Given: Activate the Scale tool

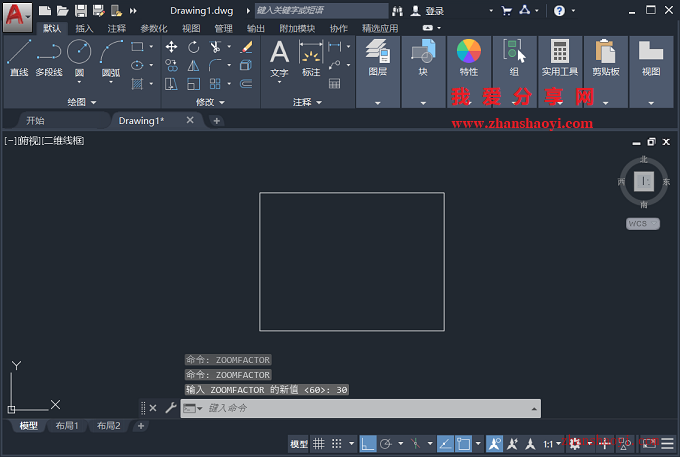Looking at the screenshot, I should [x=193, y=84].
